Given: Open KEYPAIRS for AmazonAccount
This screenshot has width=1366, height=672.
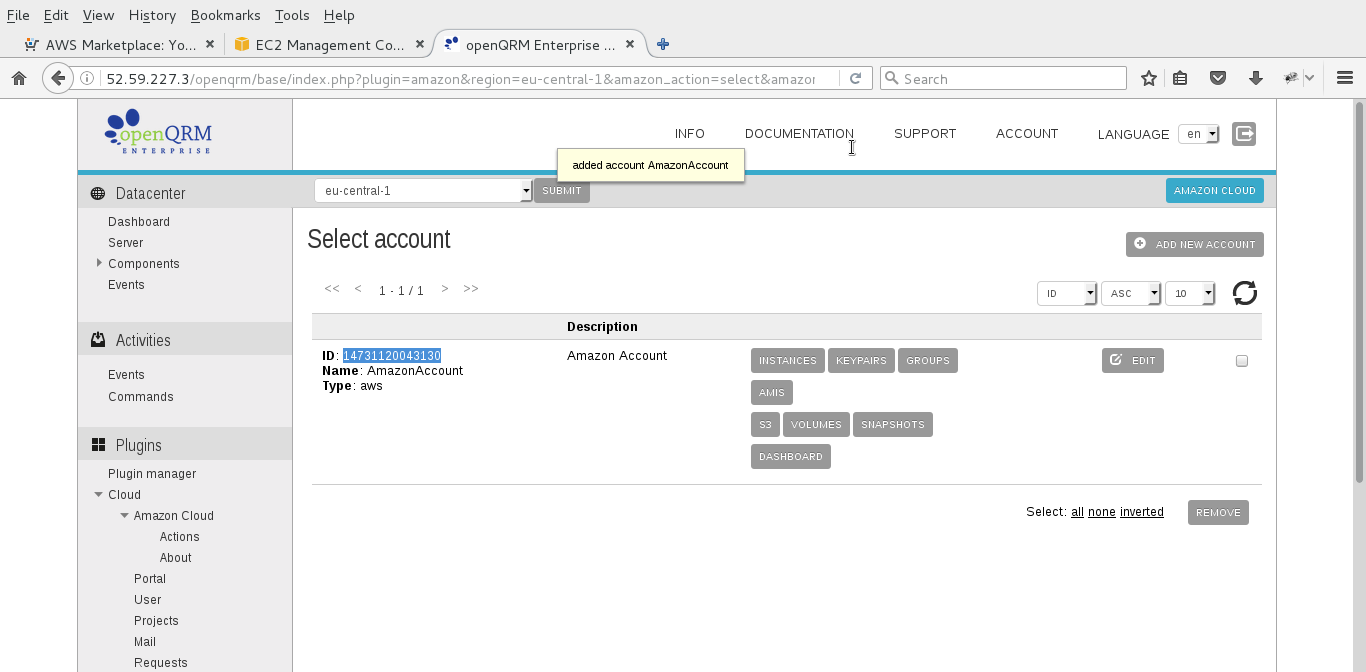Looking at the screenshot, I should 861,361.
